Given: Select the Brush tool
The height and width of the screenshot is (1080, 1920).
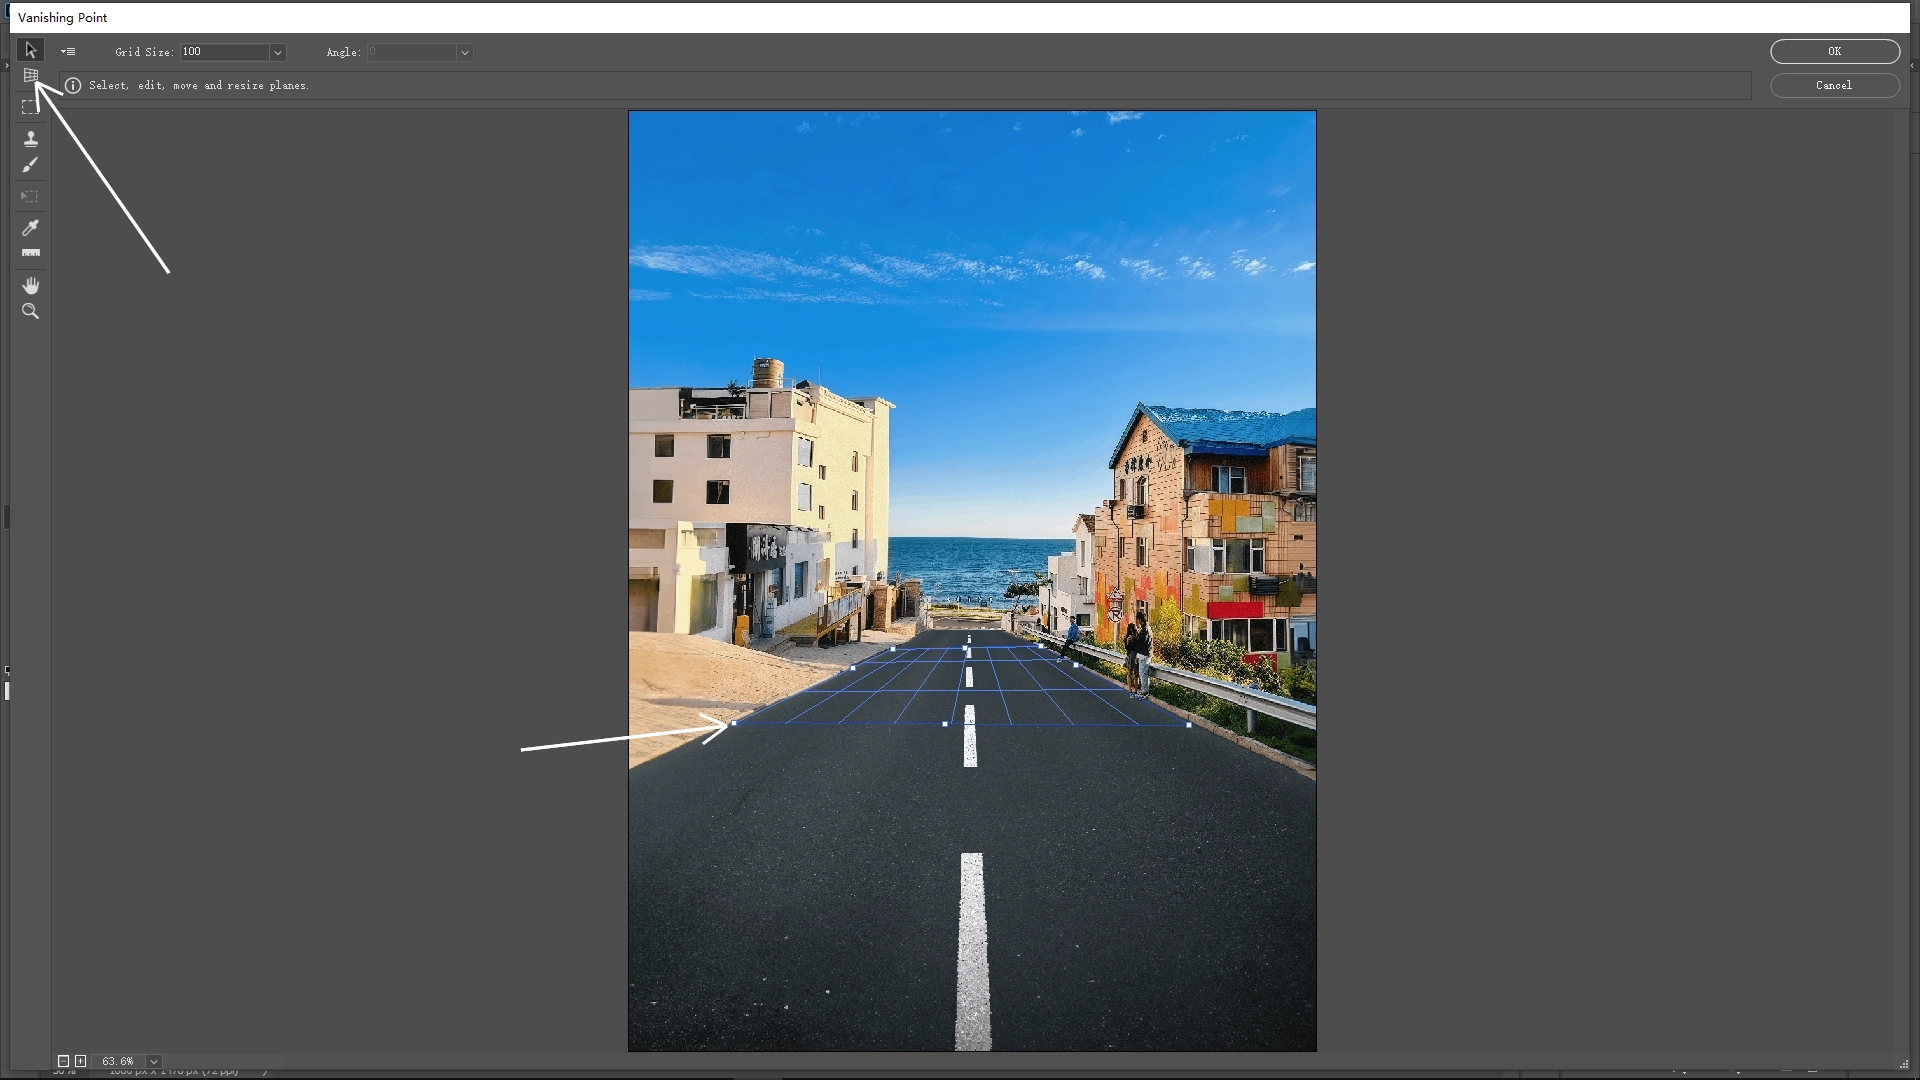Looking at the screenshot, I should coord(31,165).
